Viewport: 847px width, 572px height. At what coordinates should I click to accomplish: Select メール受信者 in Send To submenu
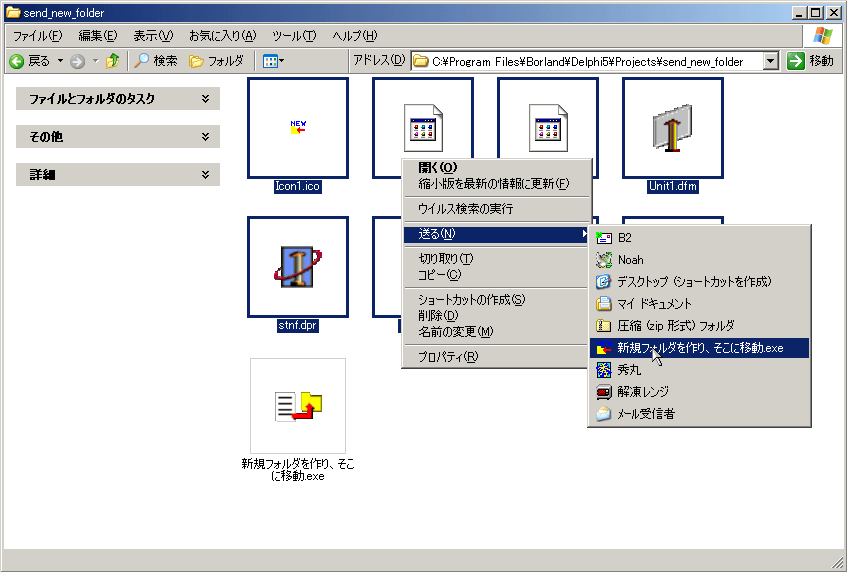click(645, 414)
